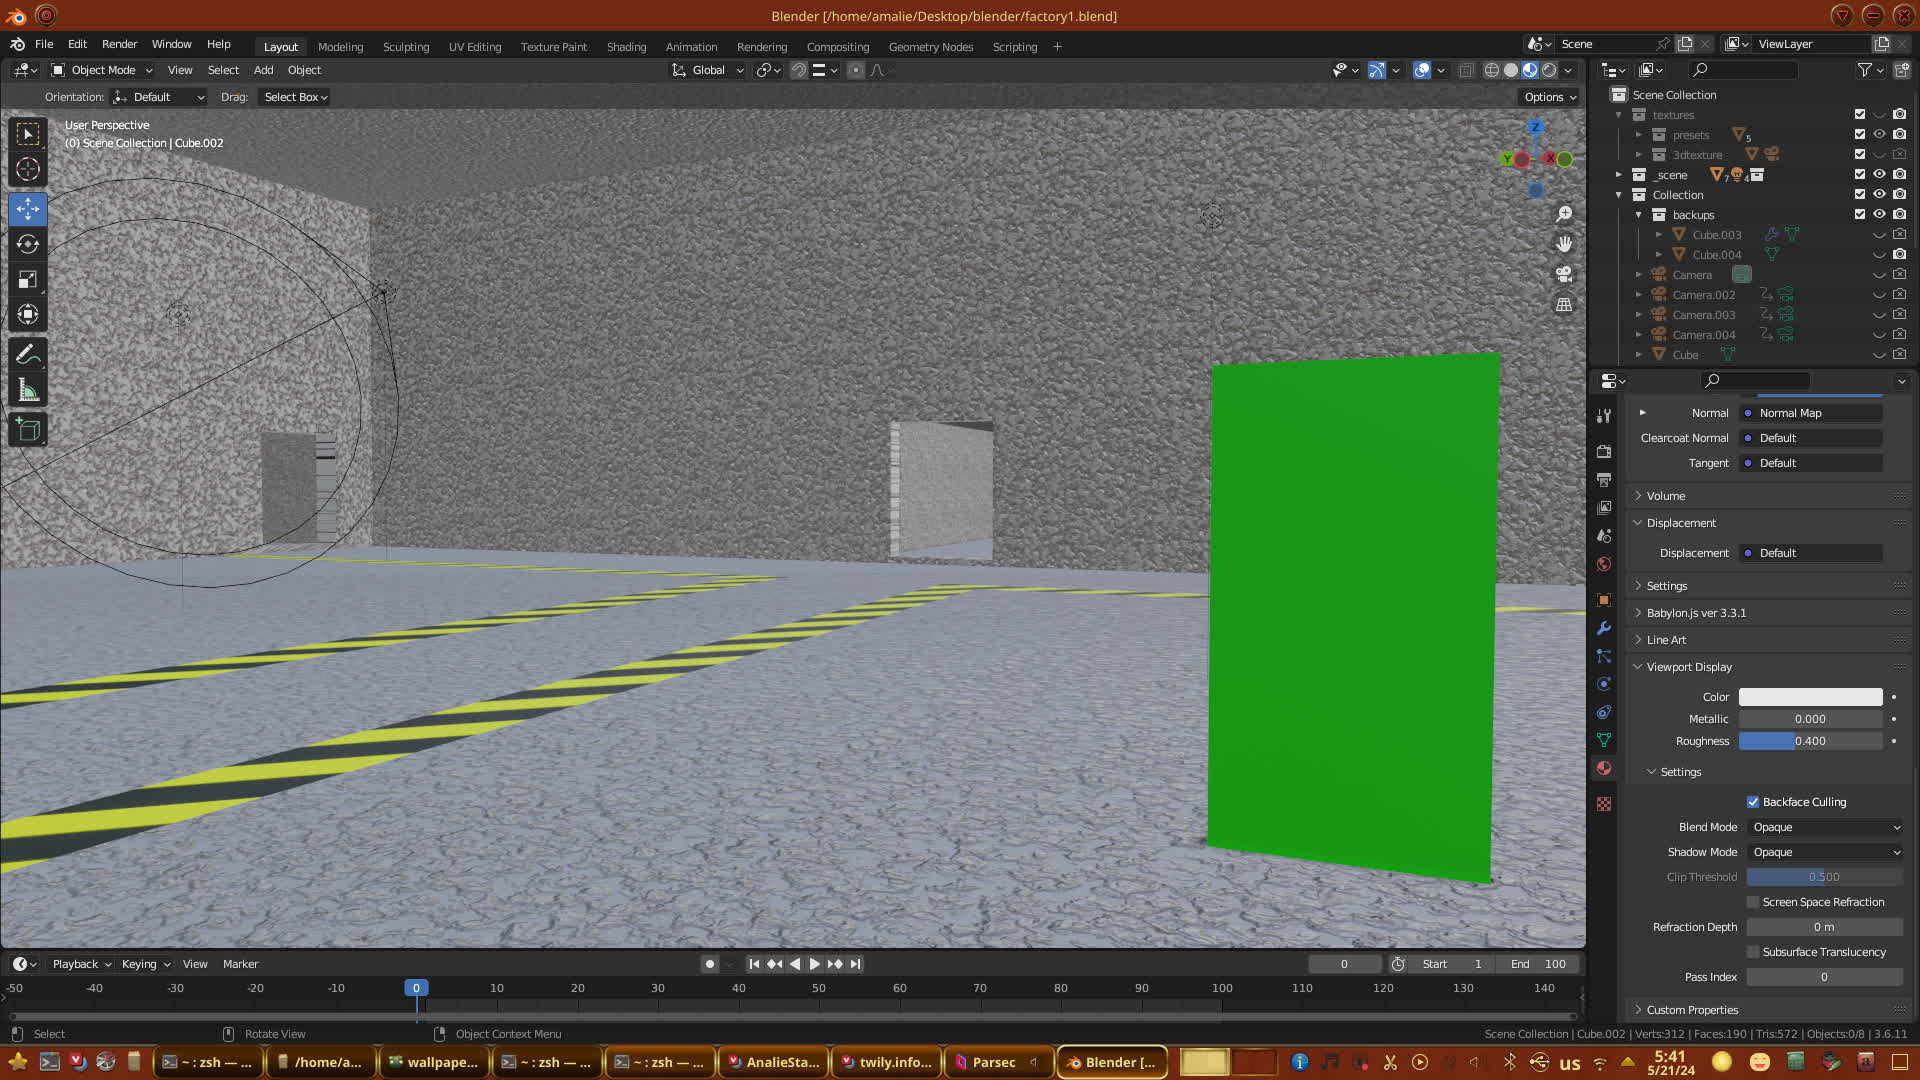Expand the Volume panel

[1666, 496]
